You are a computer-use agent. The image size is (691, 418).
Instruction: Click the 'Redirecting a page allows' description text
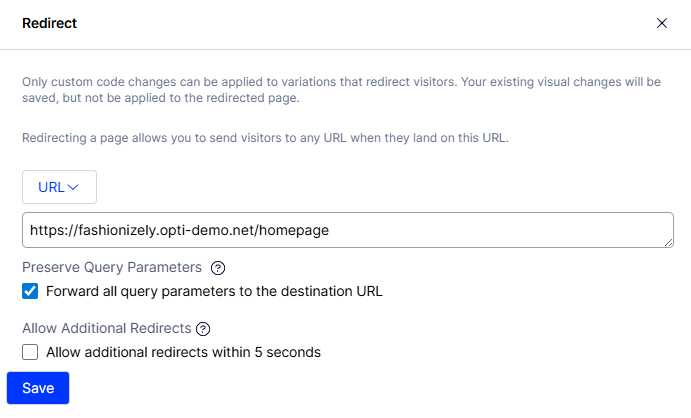pyautogui.click(x=265, y=138)
